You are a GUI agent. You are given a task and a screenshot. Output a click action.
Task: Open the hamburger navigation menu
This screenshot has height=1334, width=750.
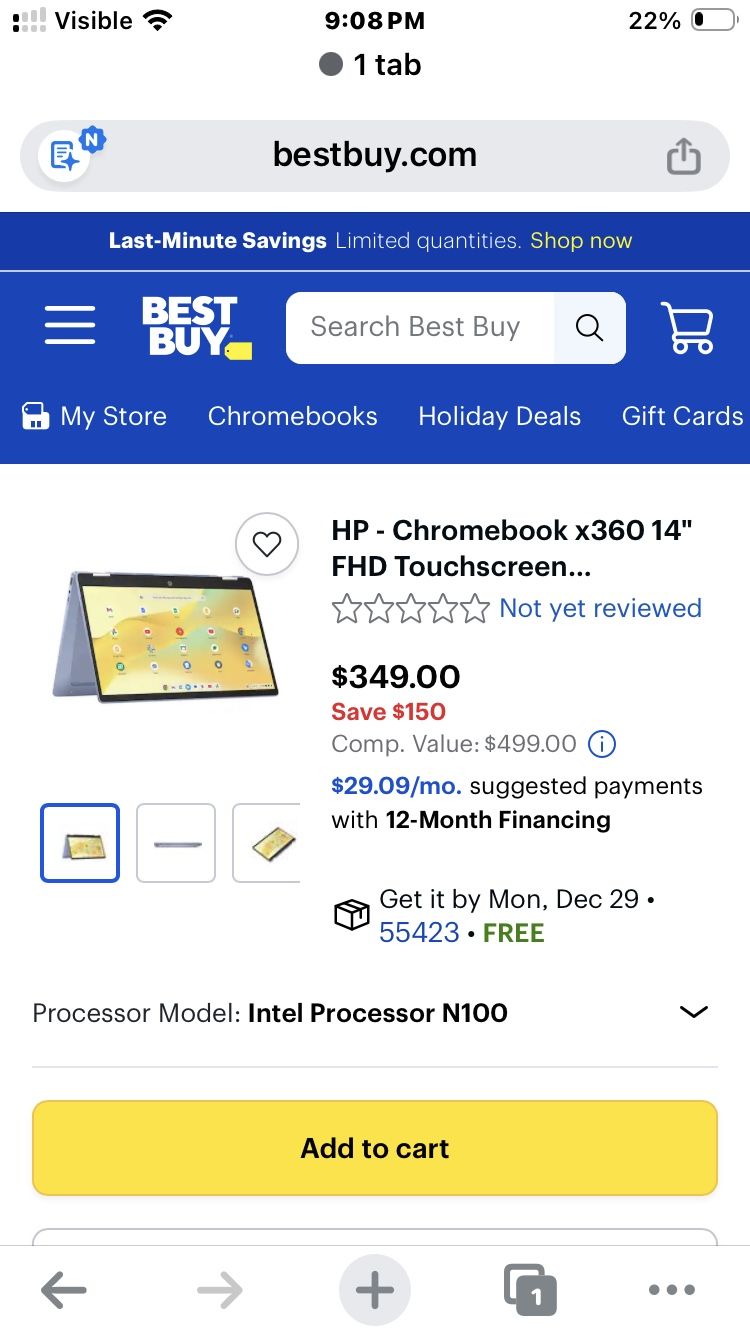70,327
